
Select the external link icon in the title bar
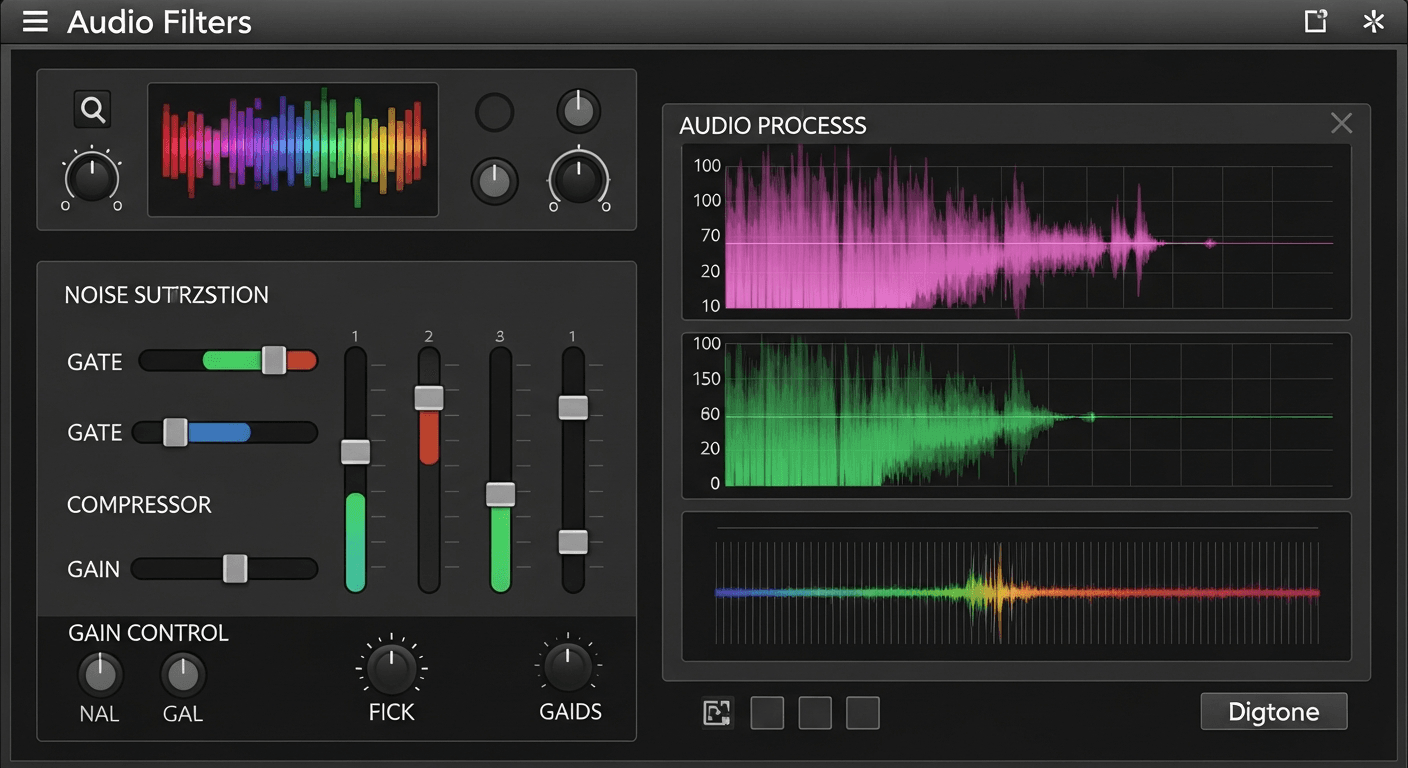point(1315,20)
